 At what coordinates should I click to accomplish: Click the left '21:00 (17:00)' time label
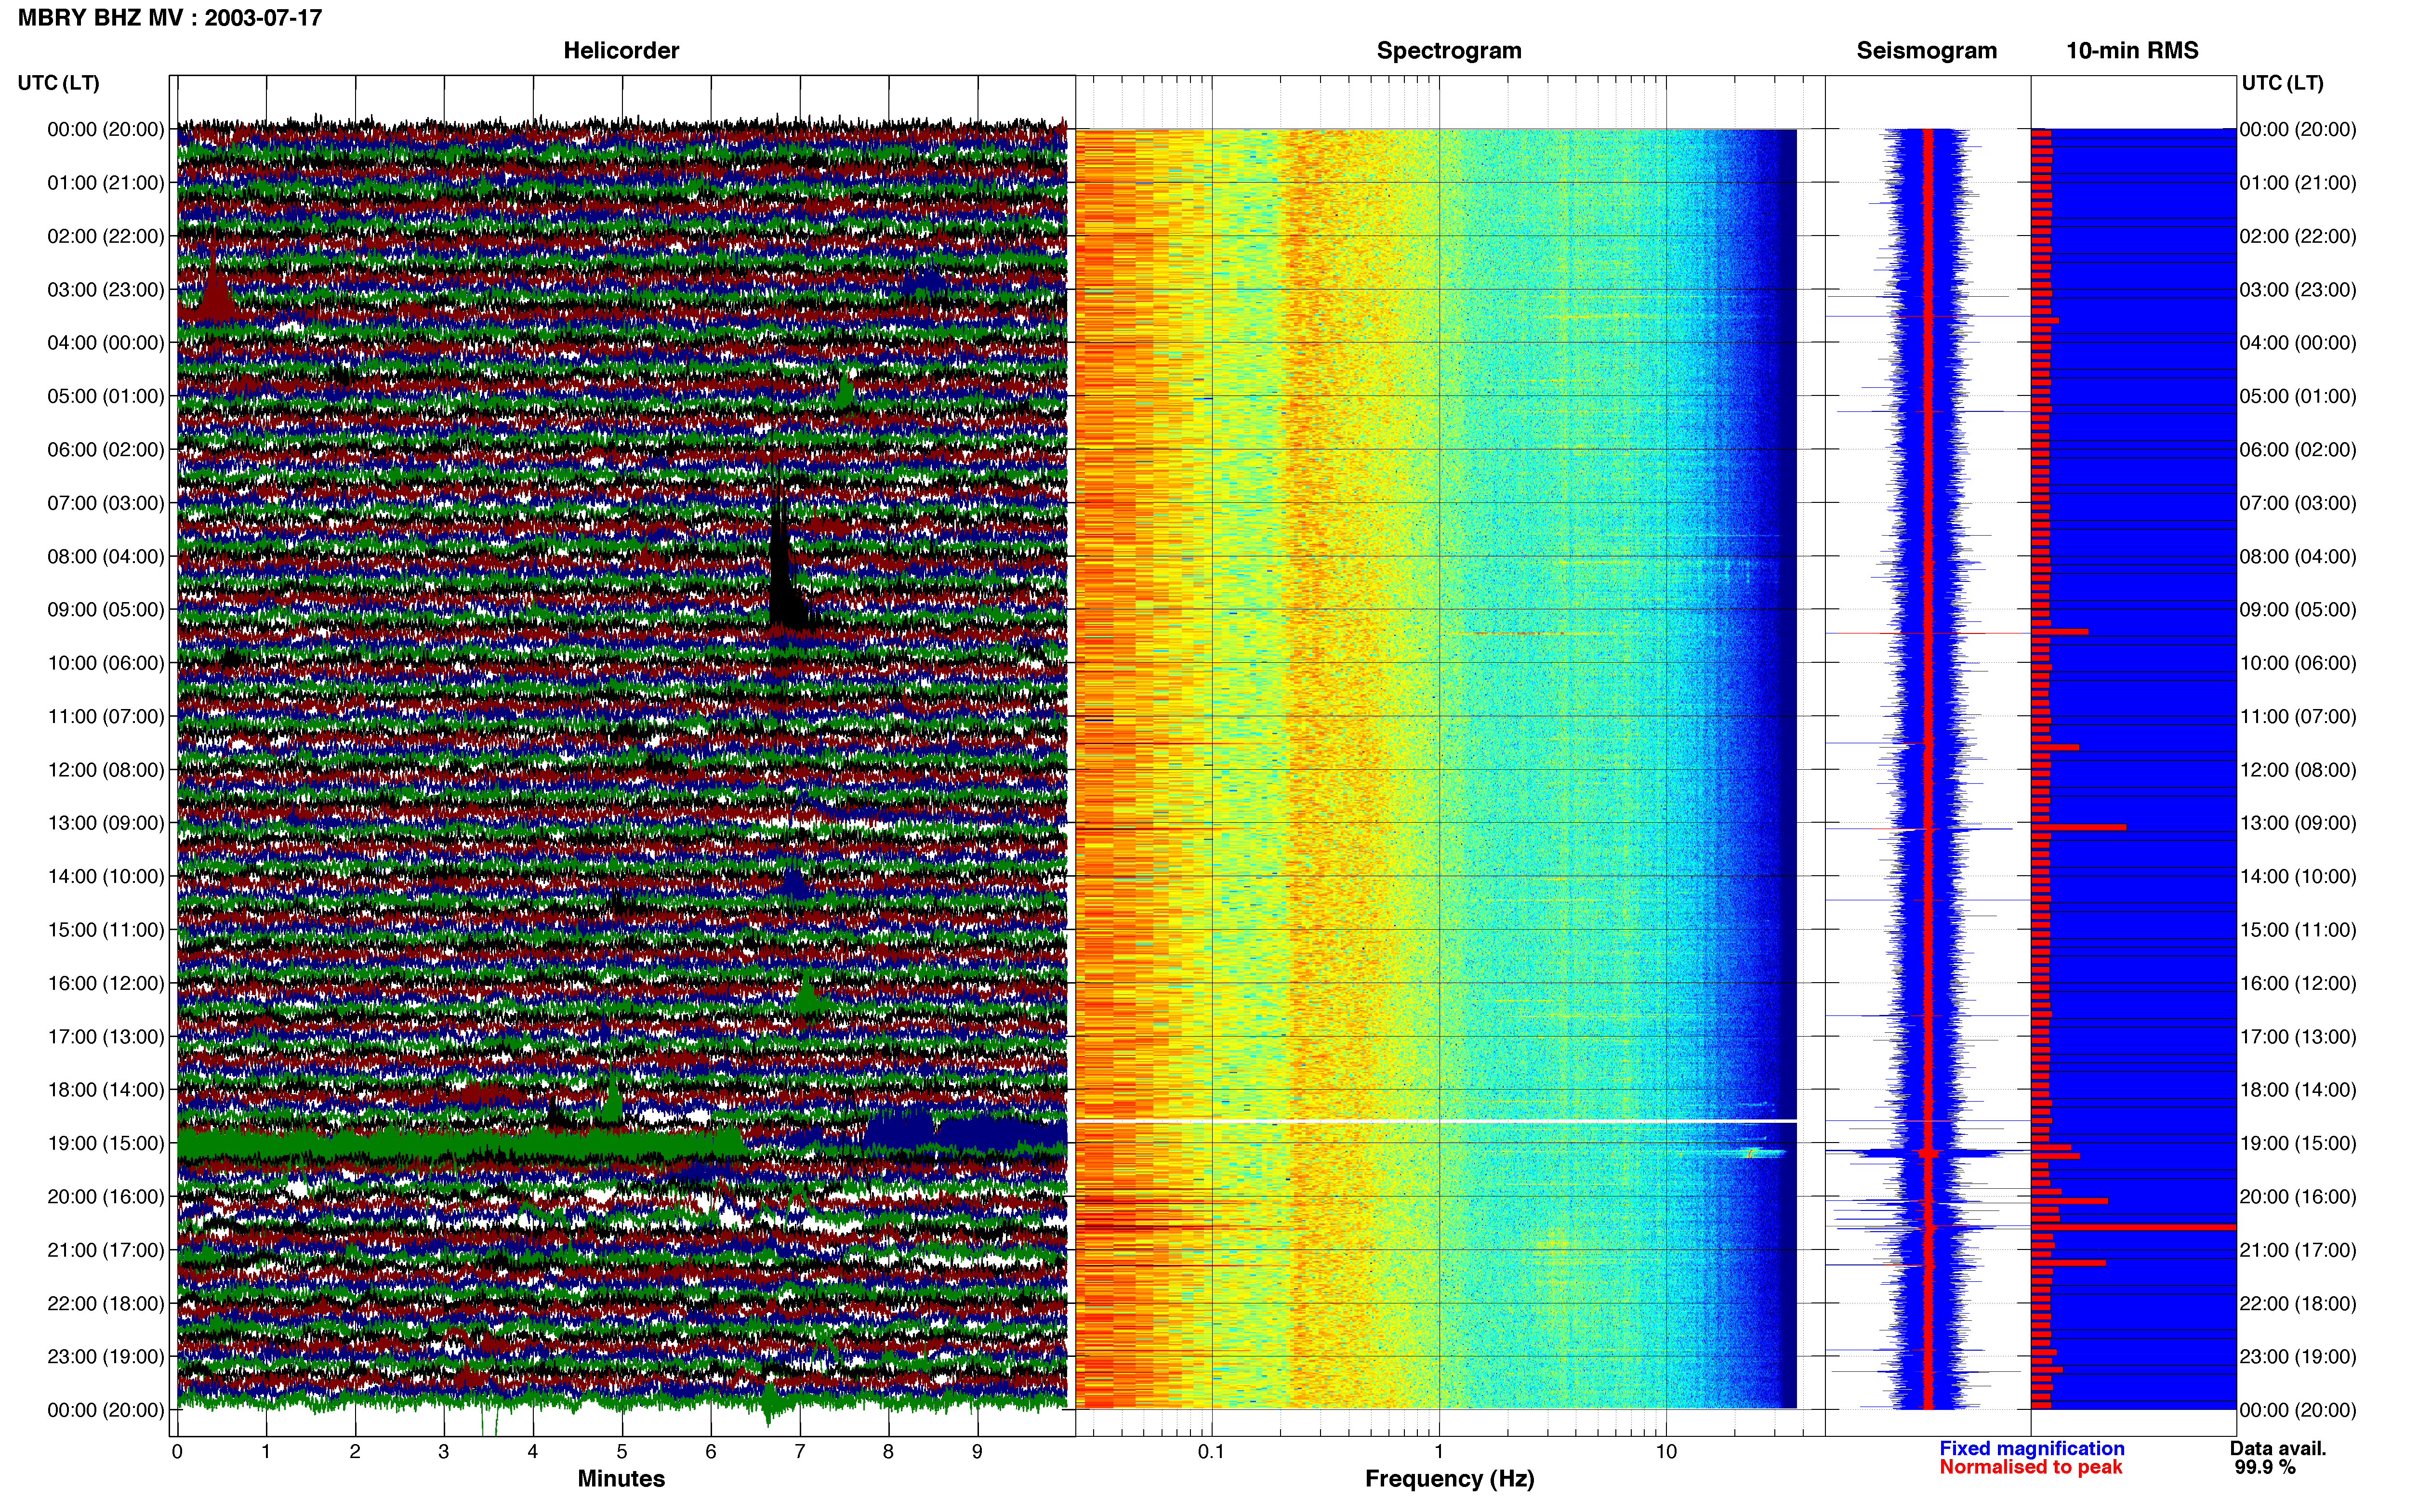click(106, 1250)
